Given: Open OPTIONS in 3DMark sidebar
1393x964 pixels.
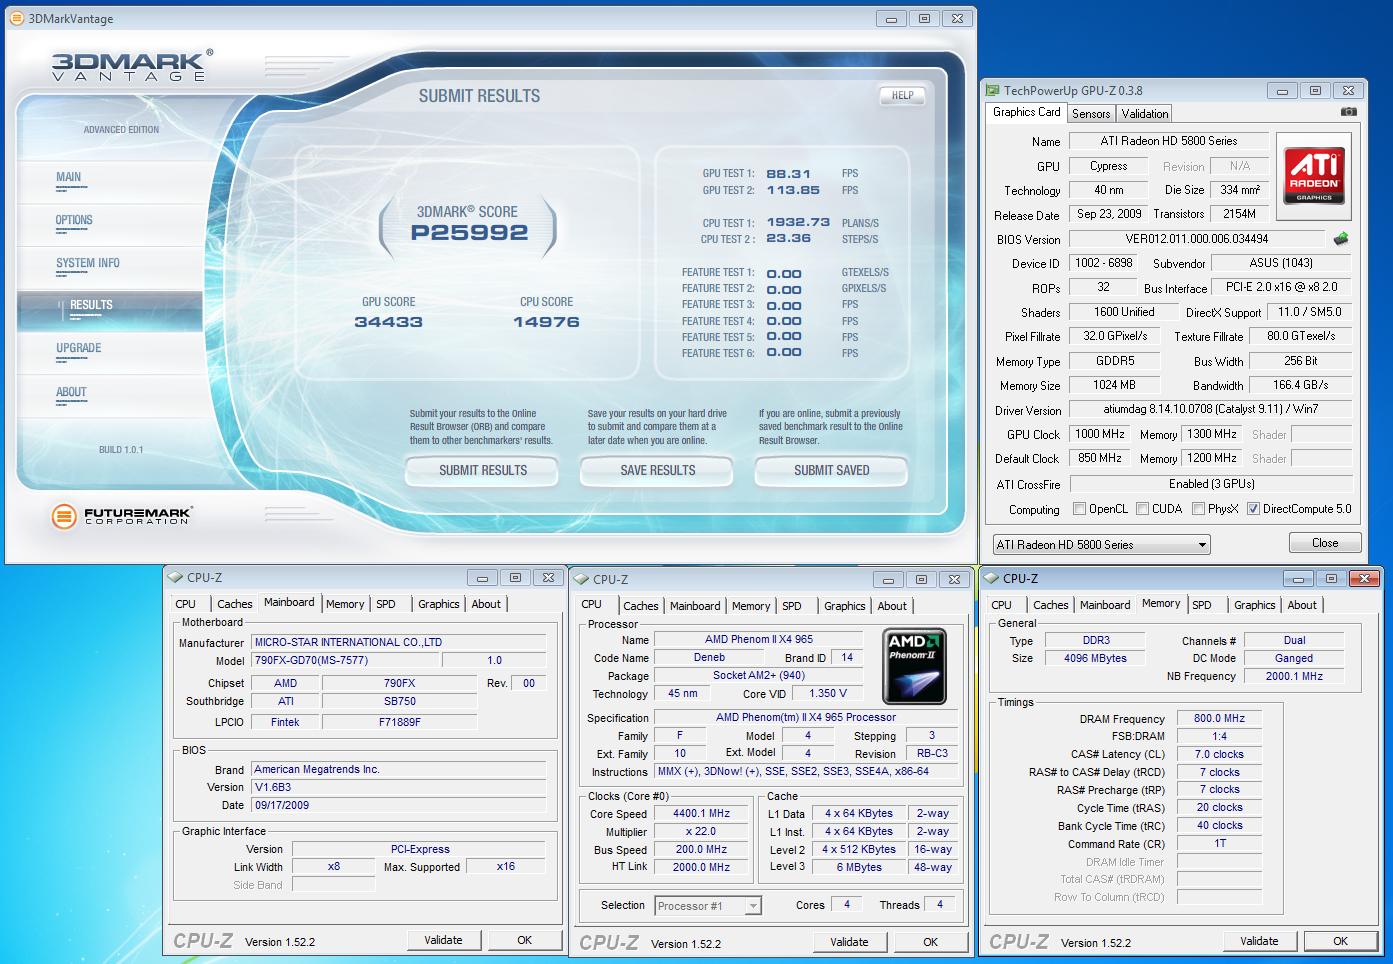Looking at the screenshot, I should coord(74,220).
